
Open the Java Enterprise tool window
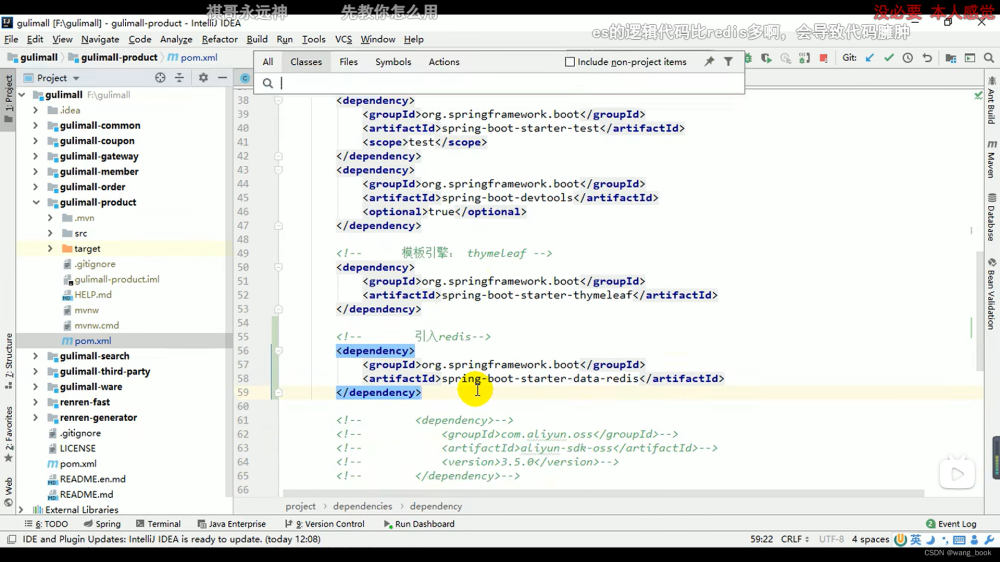click(x=232, y=524)
